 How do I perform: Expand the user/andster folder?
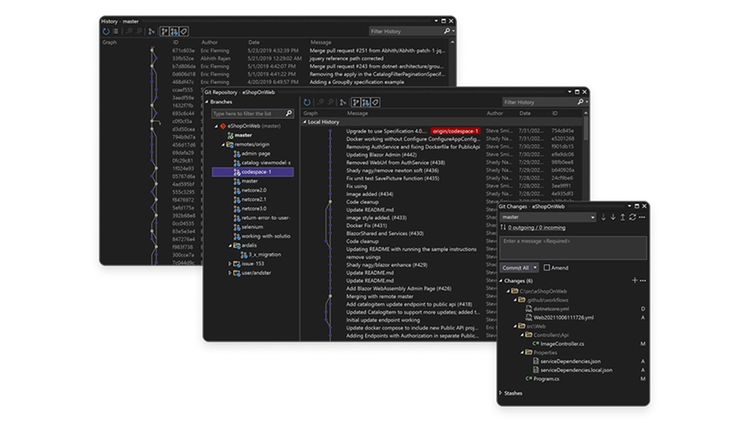pos(230,273)
